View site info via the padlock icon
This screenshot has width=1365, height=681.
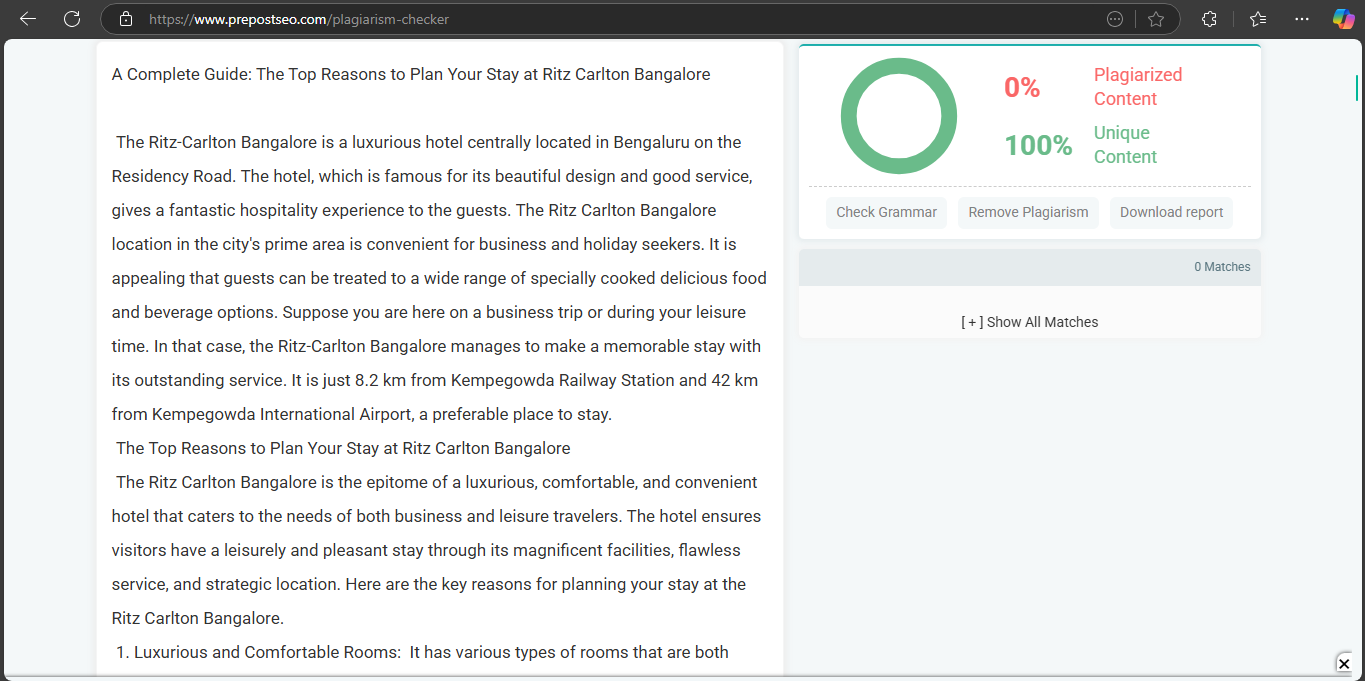[126, 19]
